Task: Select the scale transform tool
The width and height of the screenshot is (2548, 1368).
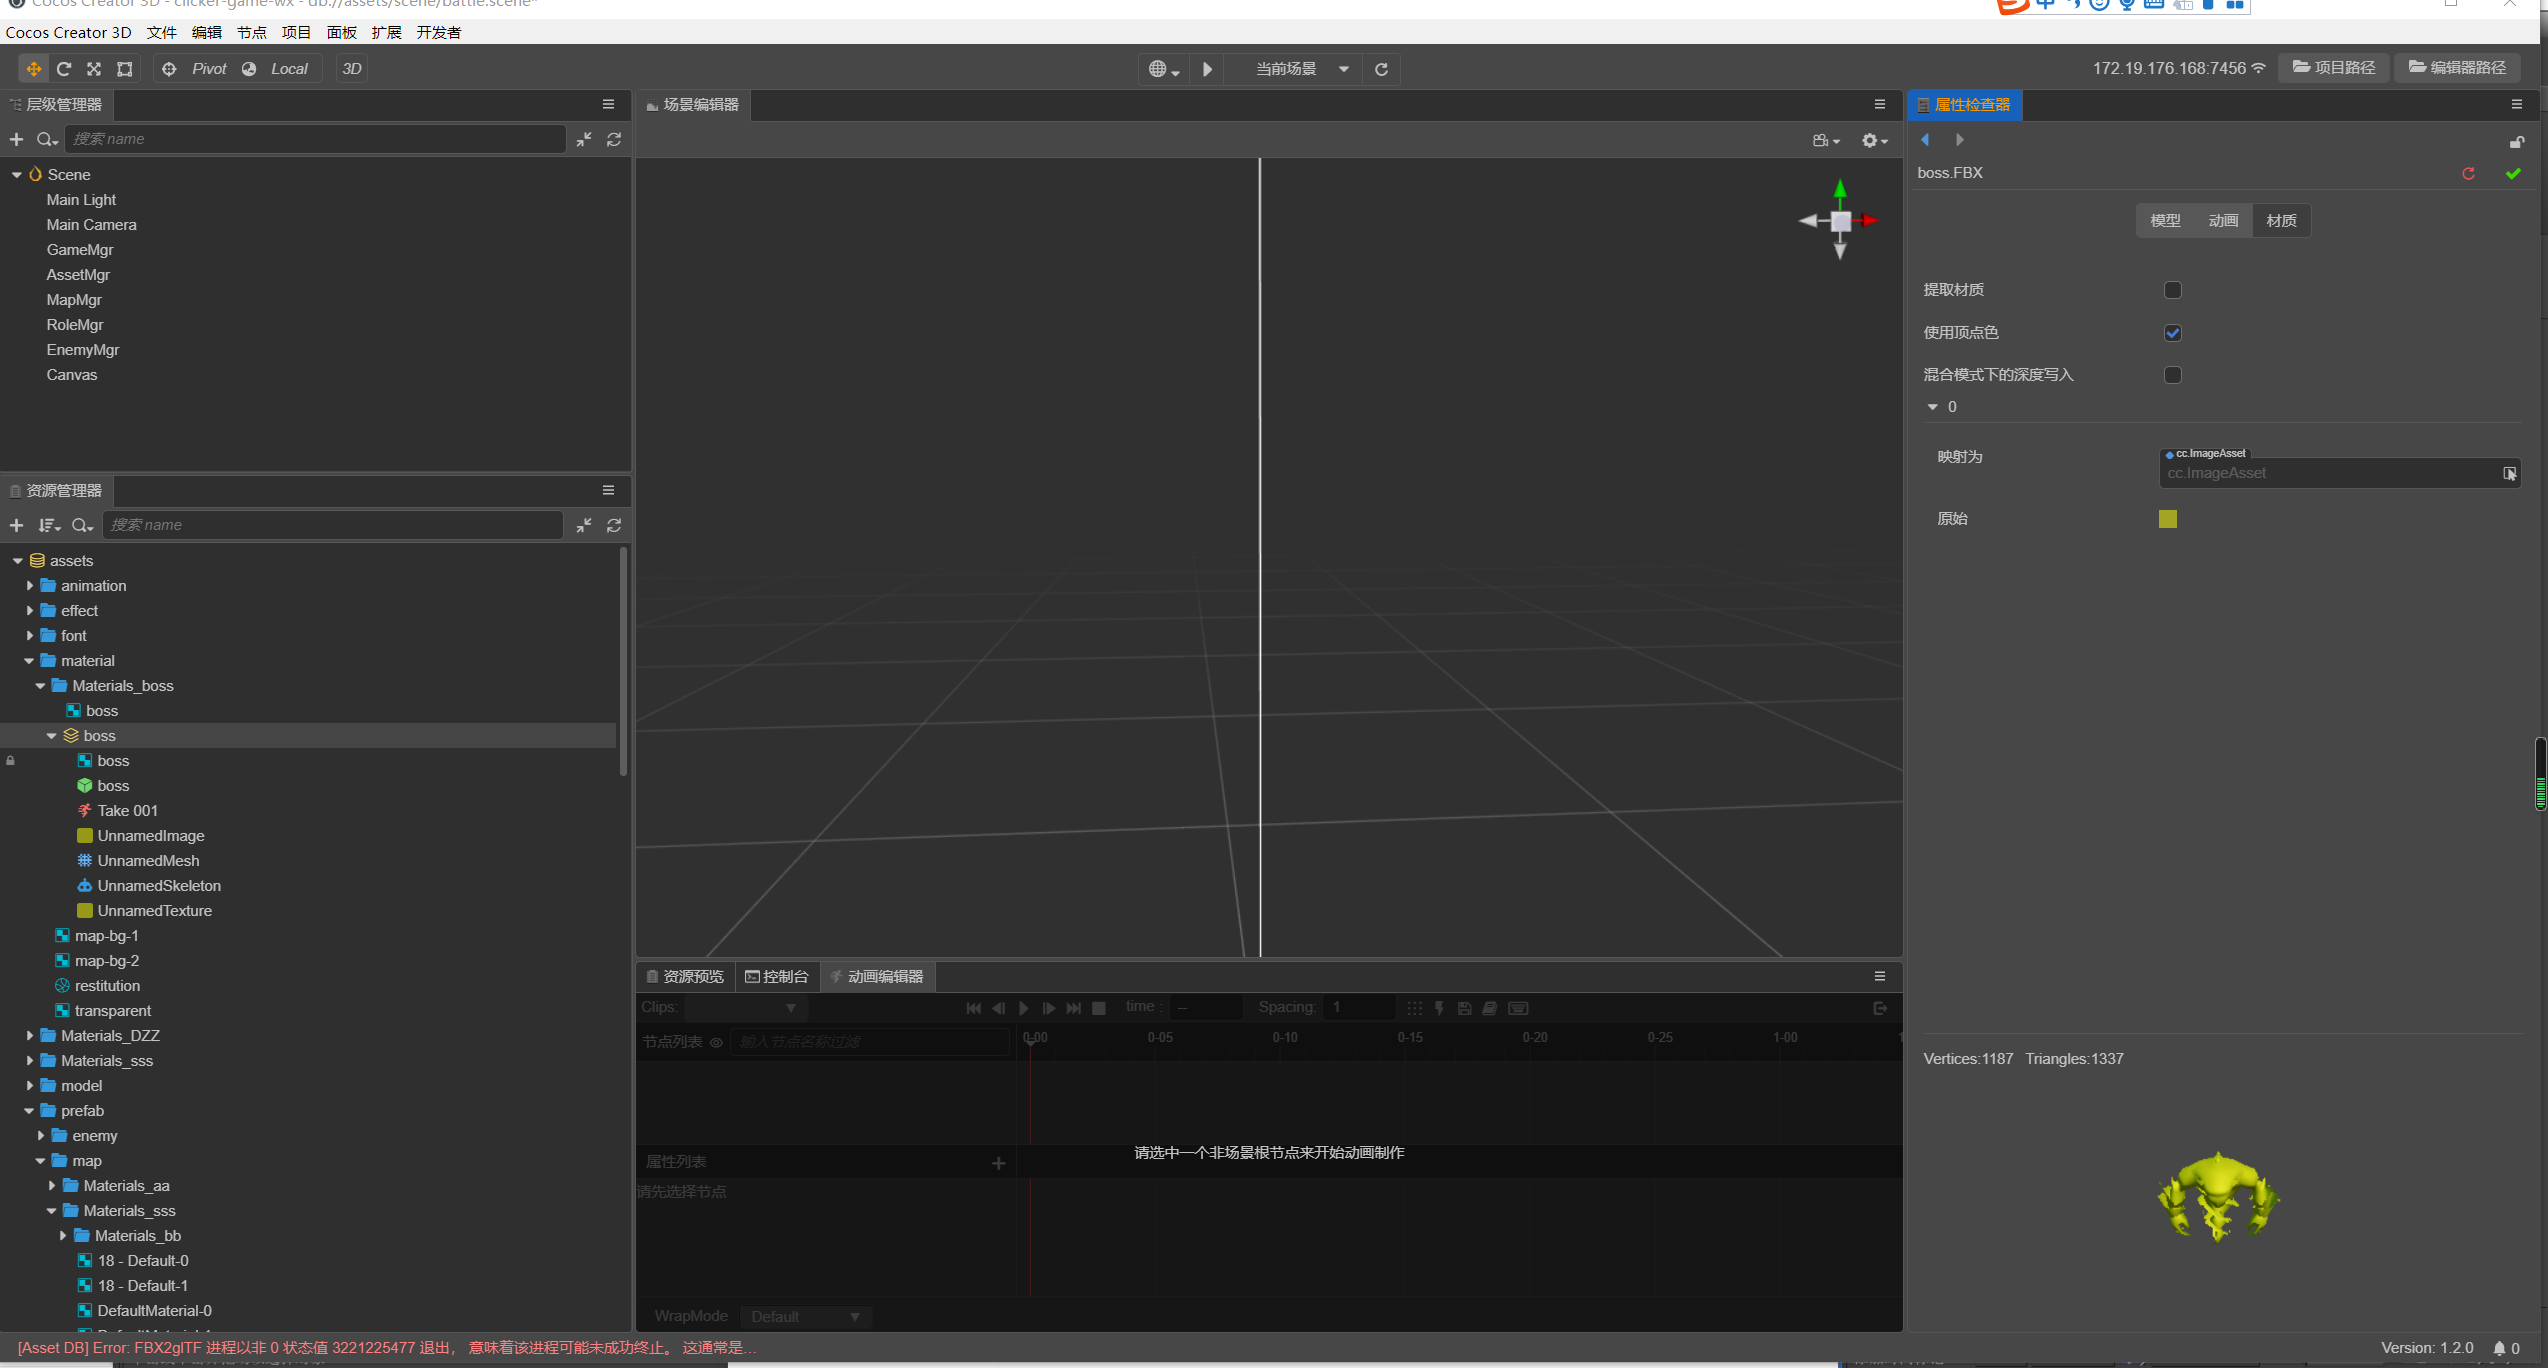Action: click(x=94, y=69)
